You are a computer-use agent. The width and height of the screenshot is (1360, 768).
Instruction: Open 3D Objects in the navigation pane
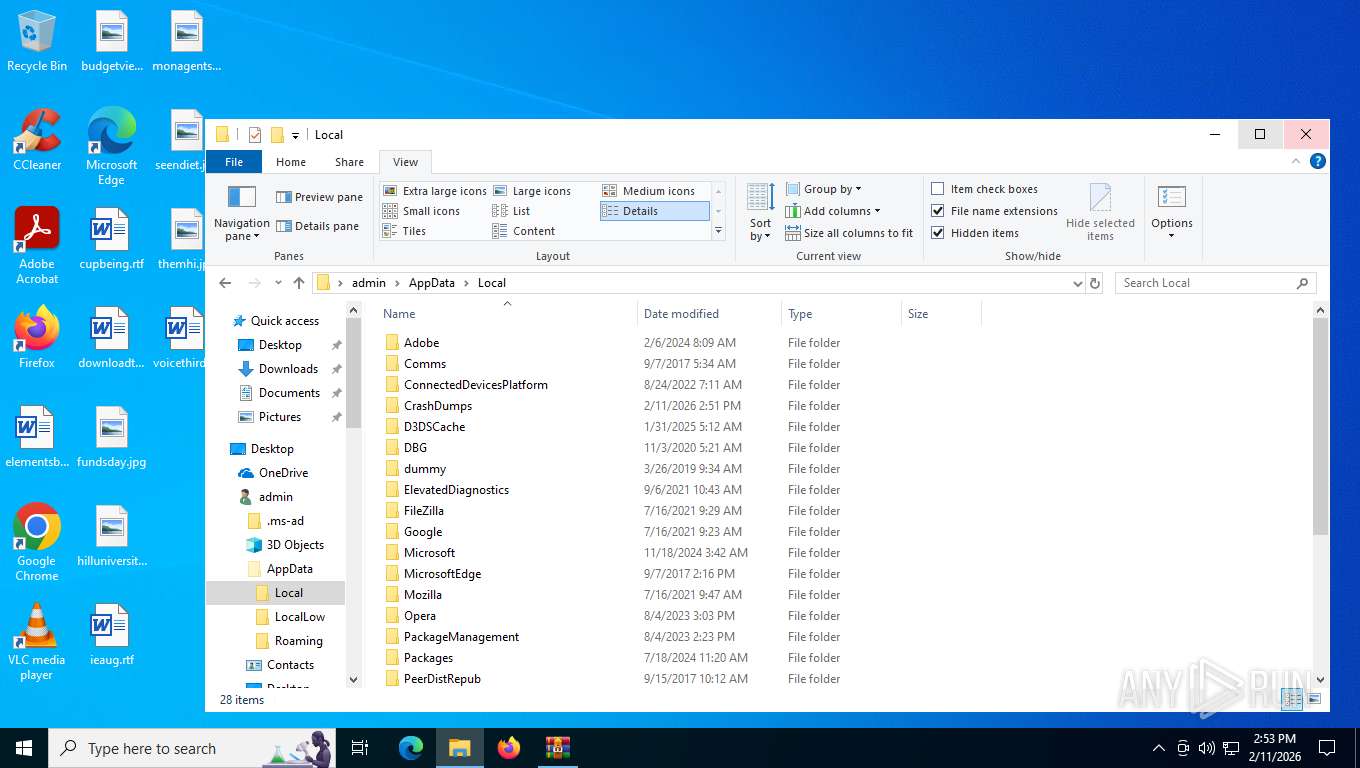coord(295,545)
